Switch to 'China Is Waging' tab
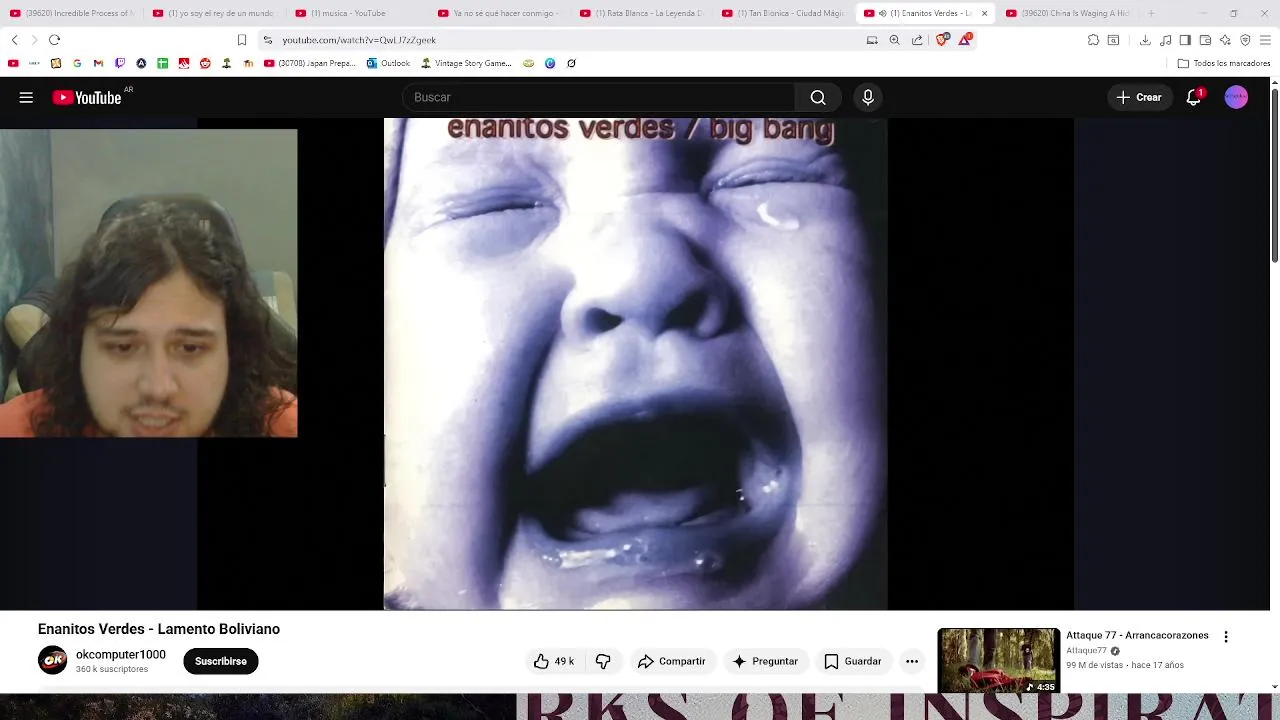 click(x=1069, y=13)
